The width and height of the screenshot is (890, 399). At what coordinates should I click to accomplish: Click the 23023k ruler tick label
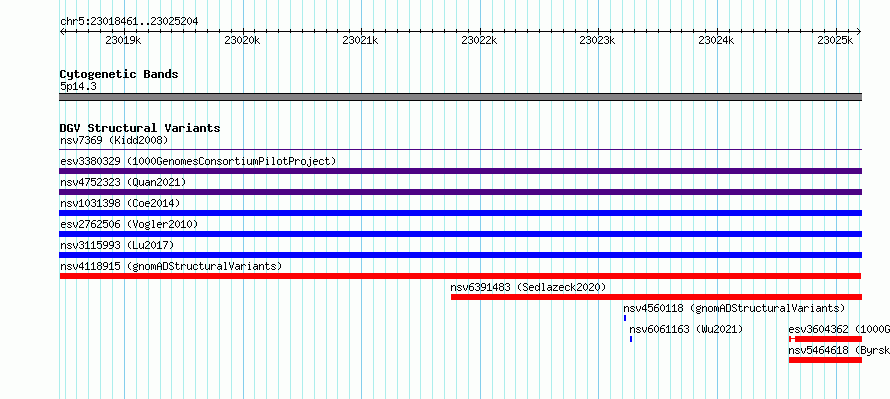[x=597, y=40]
